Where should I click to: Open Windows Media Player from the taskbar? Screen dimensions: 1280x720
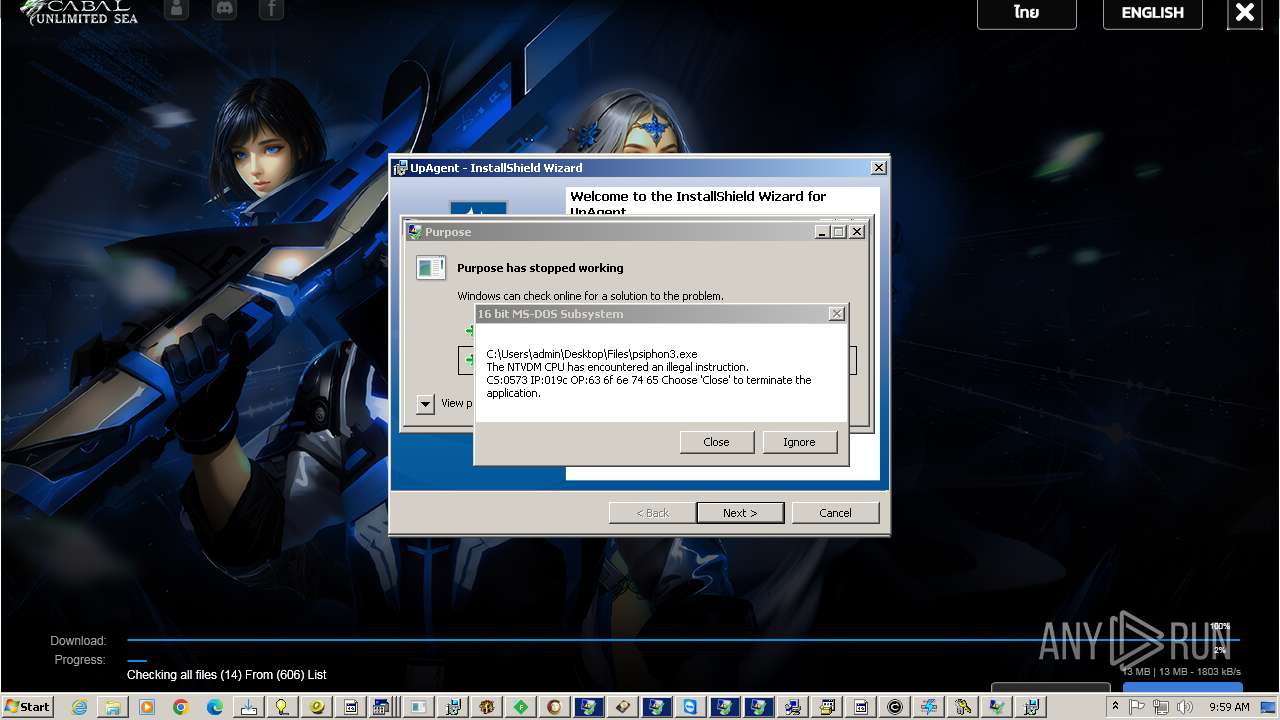[x=147, y=707]
